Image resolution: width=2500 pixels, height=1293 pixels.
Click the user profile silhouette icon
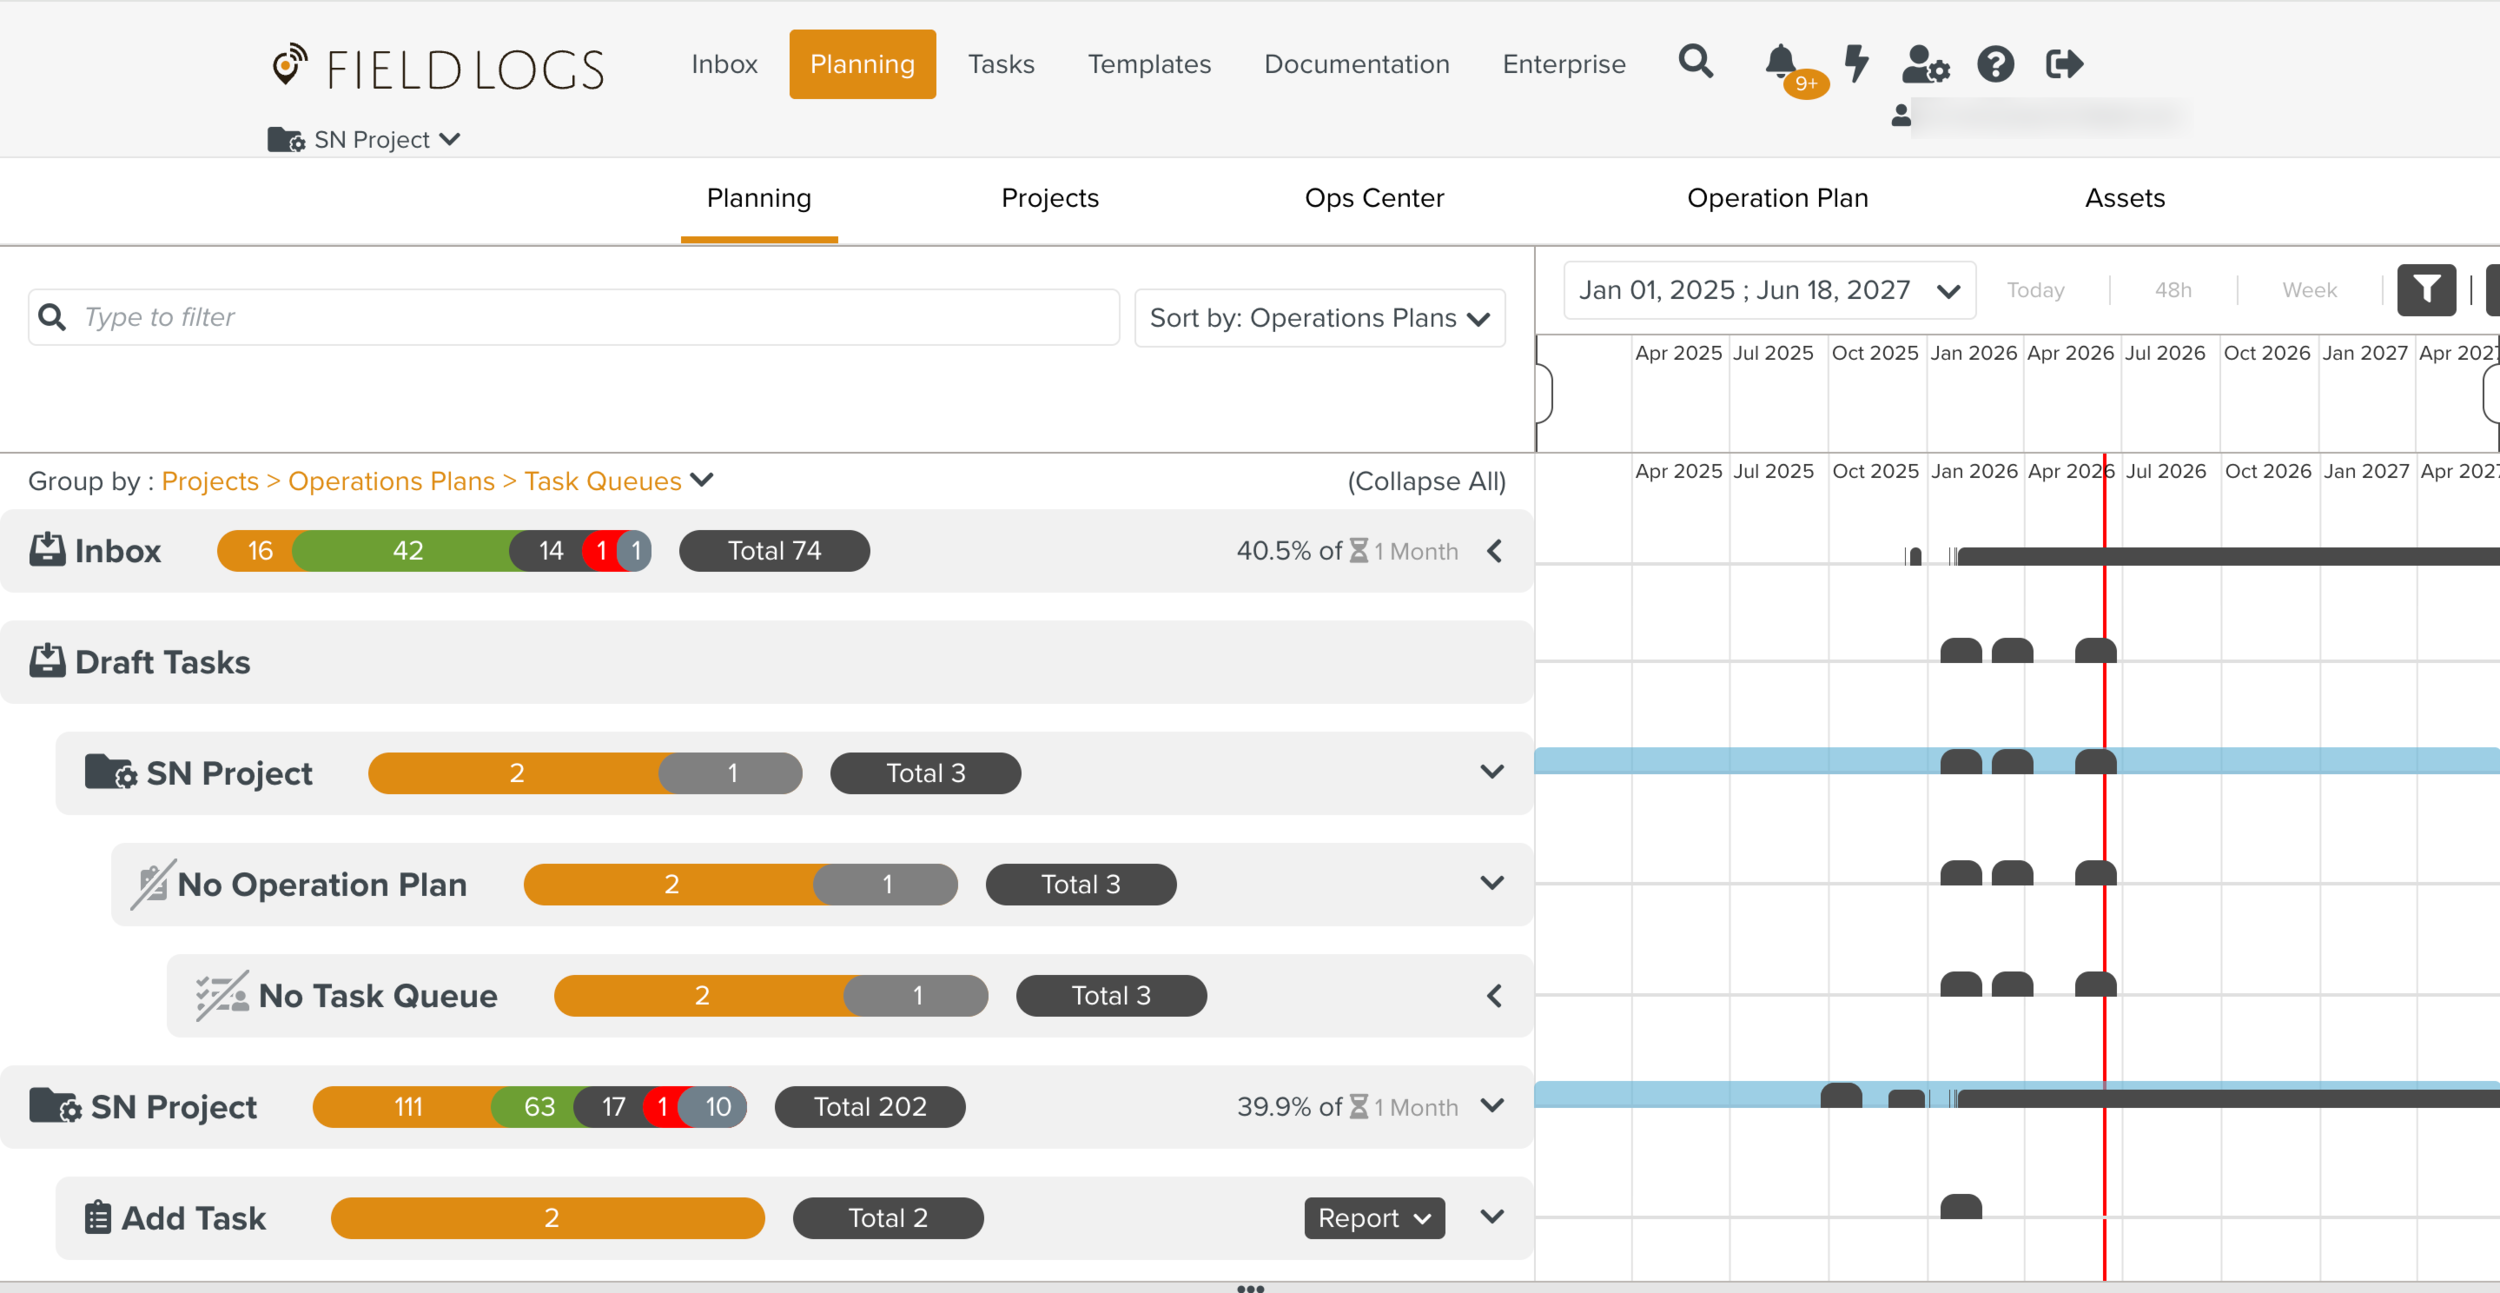[x=1901, y=116]
